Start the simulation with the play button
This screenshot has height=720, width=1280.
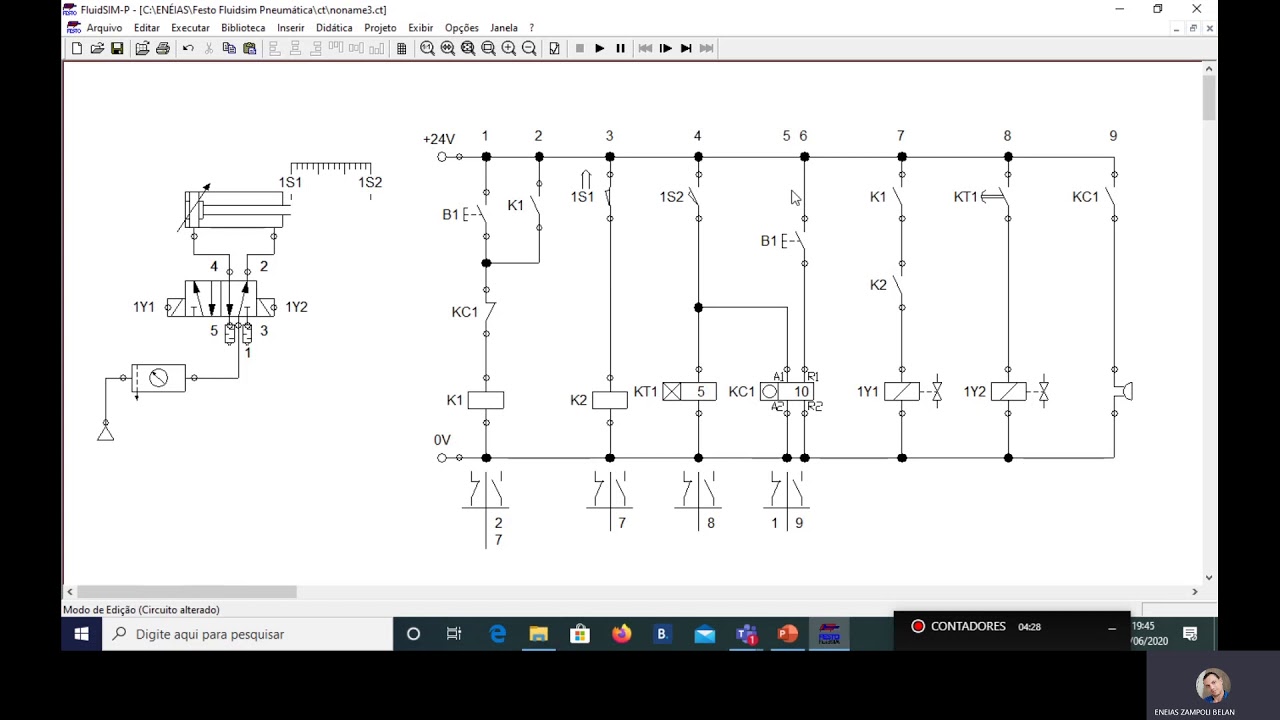click(x=600, y=48)
